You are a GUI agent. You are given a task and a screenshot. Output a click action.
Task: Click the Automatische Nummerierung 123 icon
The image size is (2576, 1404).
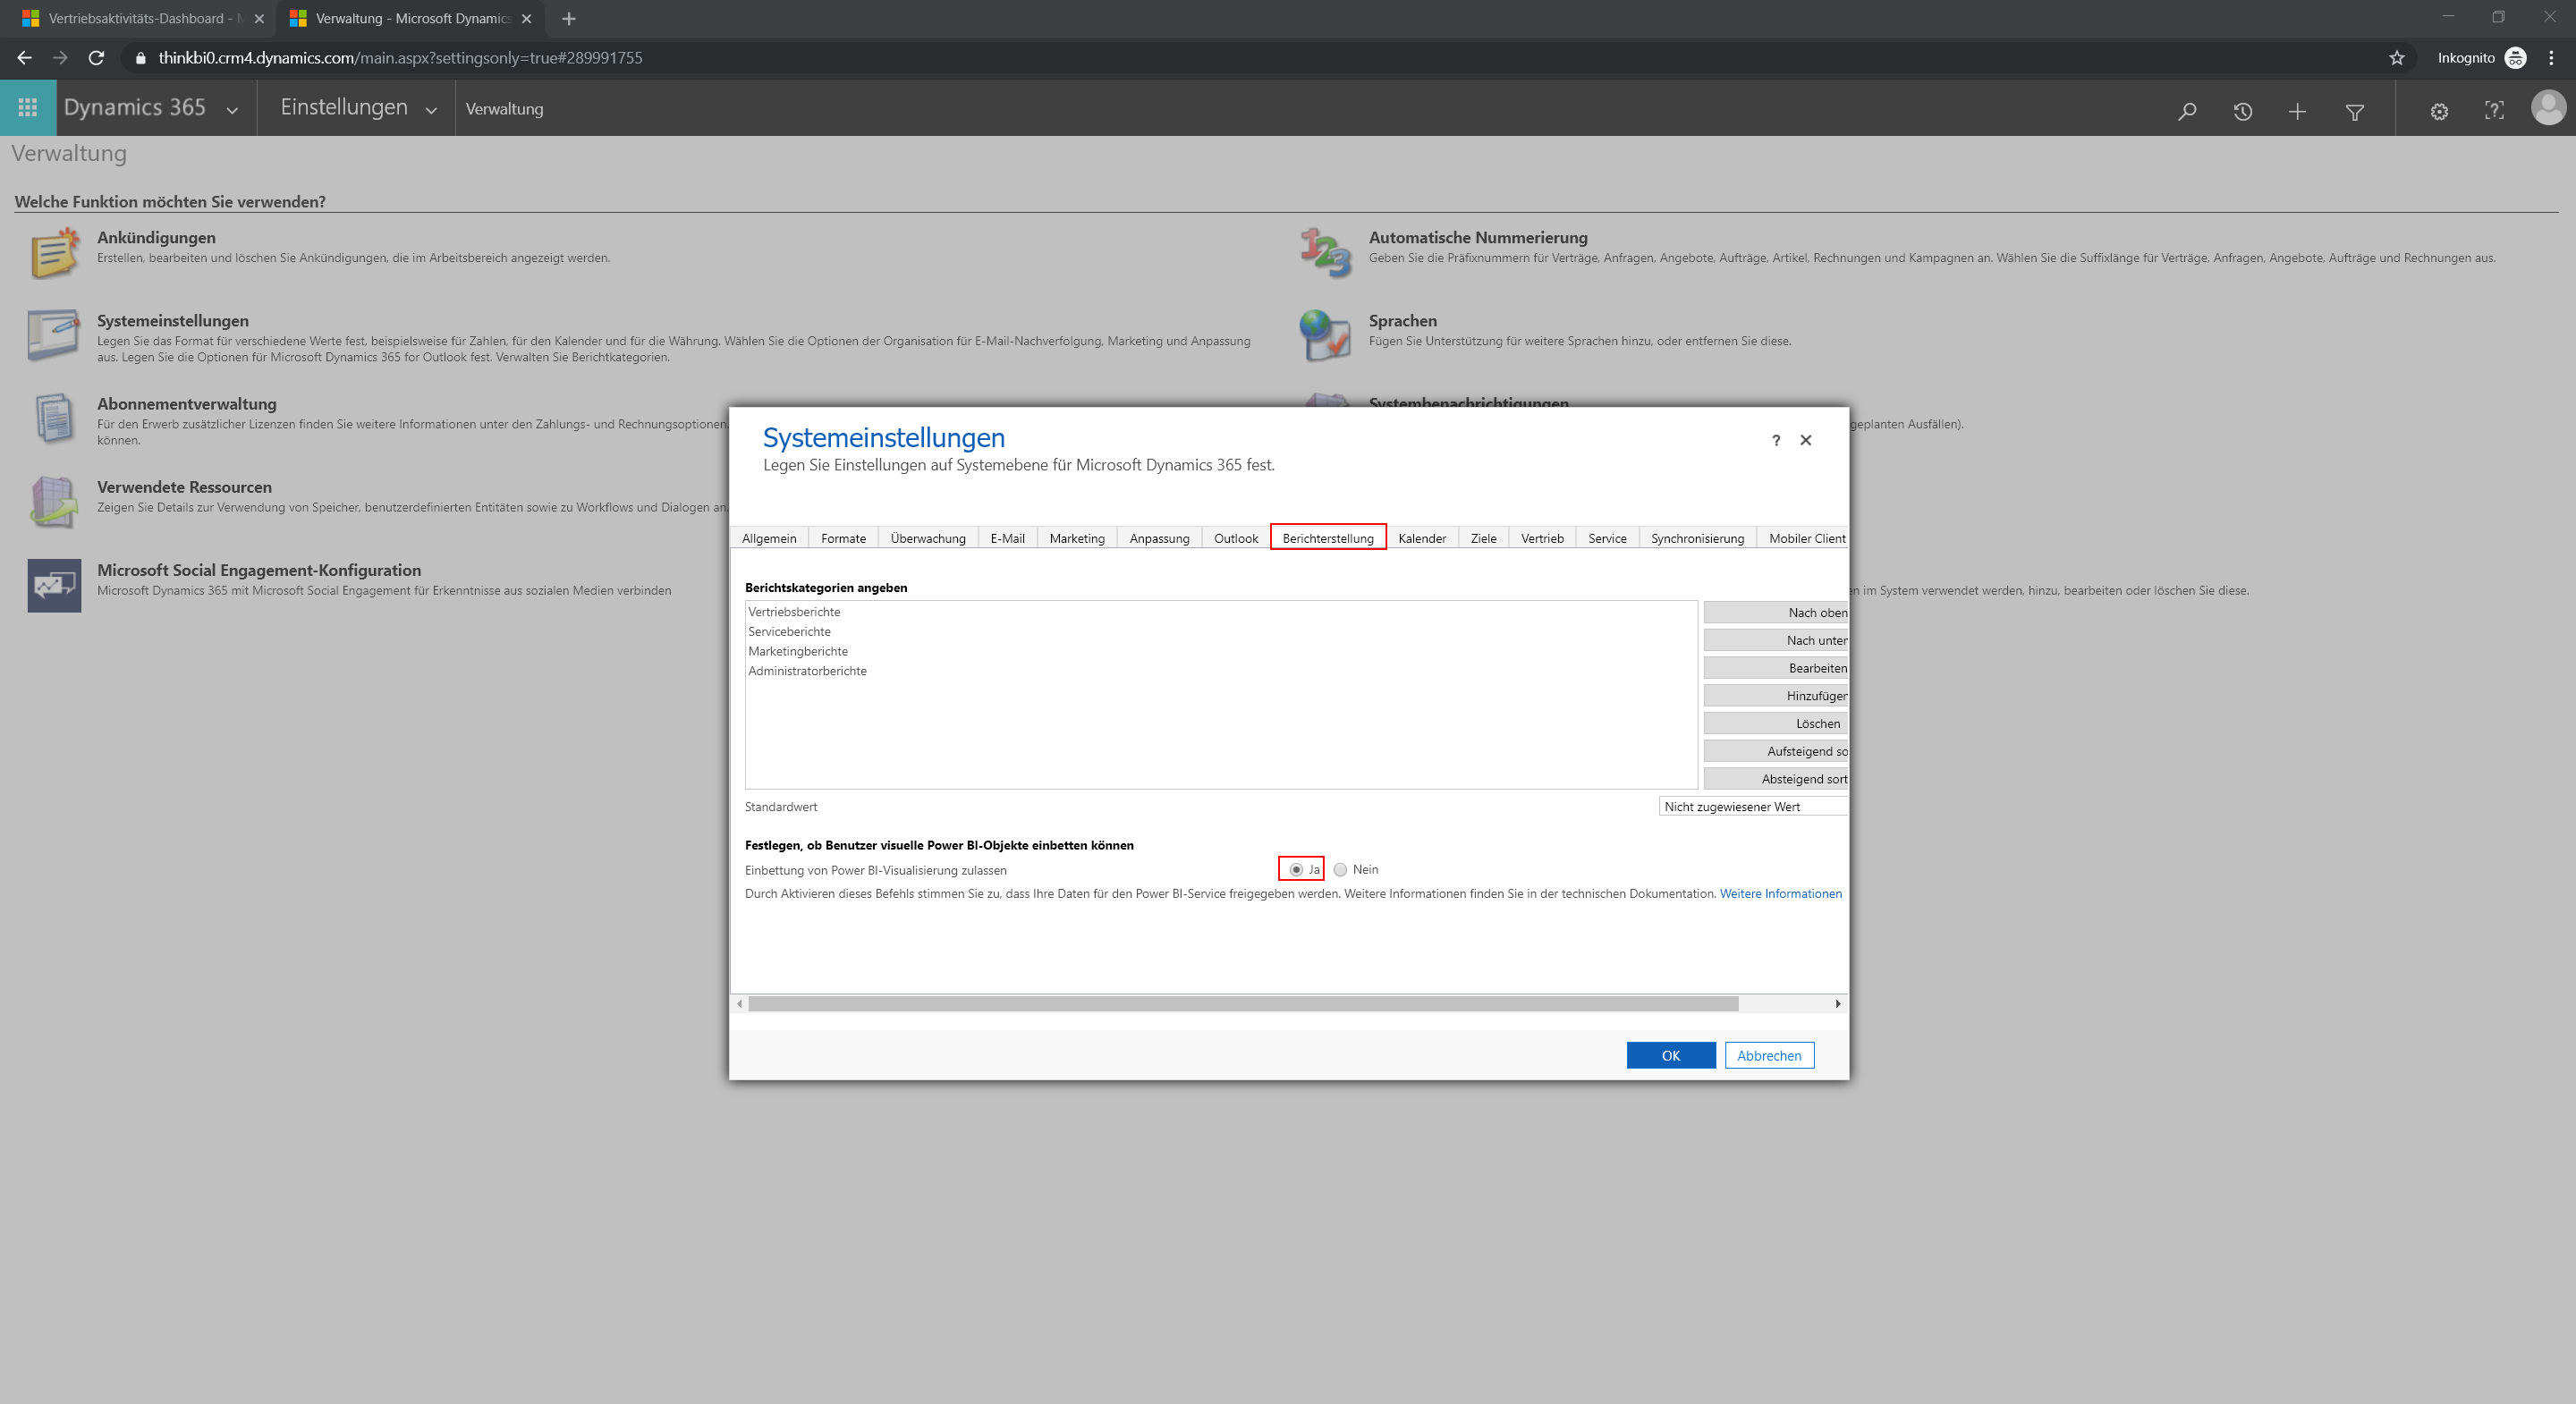[x=1326, y=252]
